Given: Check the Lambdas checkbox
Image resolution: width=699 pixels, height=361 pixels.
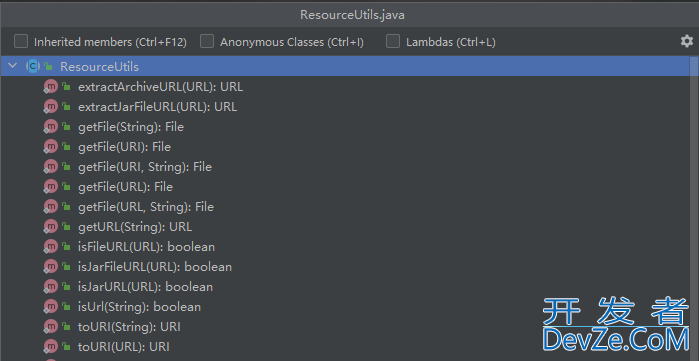Looking at the screenshot, I should point(393,41).
